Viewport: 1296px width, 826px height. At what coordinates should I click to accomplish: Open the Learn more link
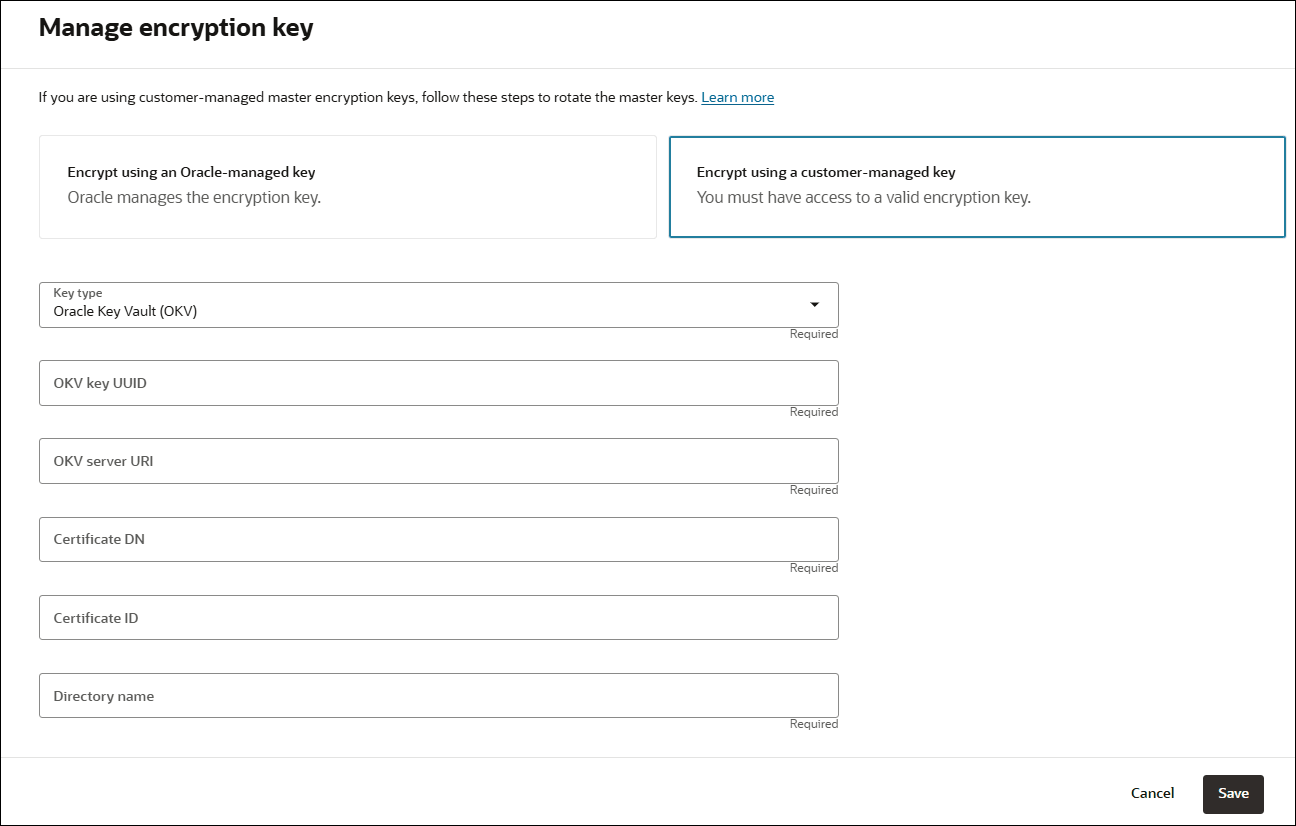(x=737, y=97)
